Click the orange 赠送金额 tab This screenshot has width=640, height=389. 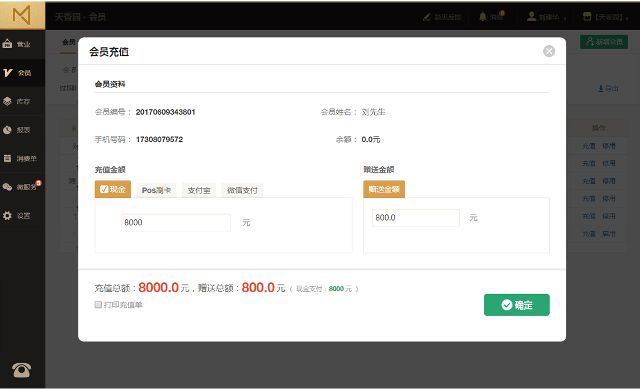384,189
